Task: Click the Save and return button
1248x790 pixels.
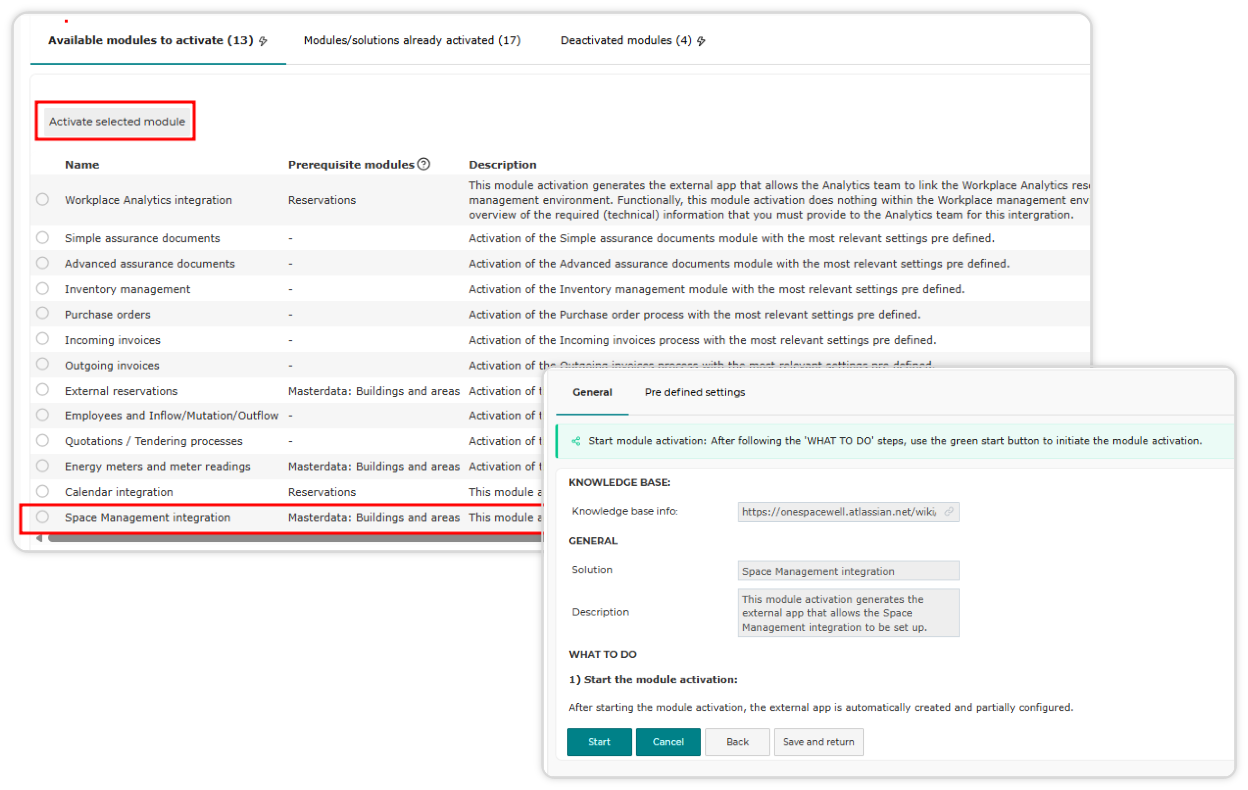Action: click(819, 742)
